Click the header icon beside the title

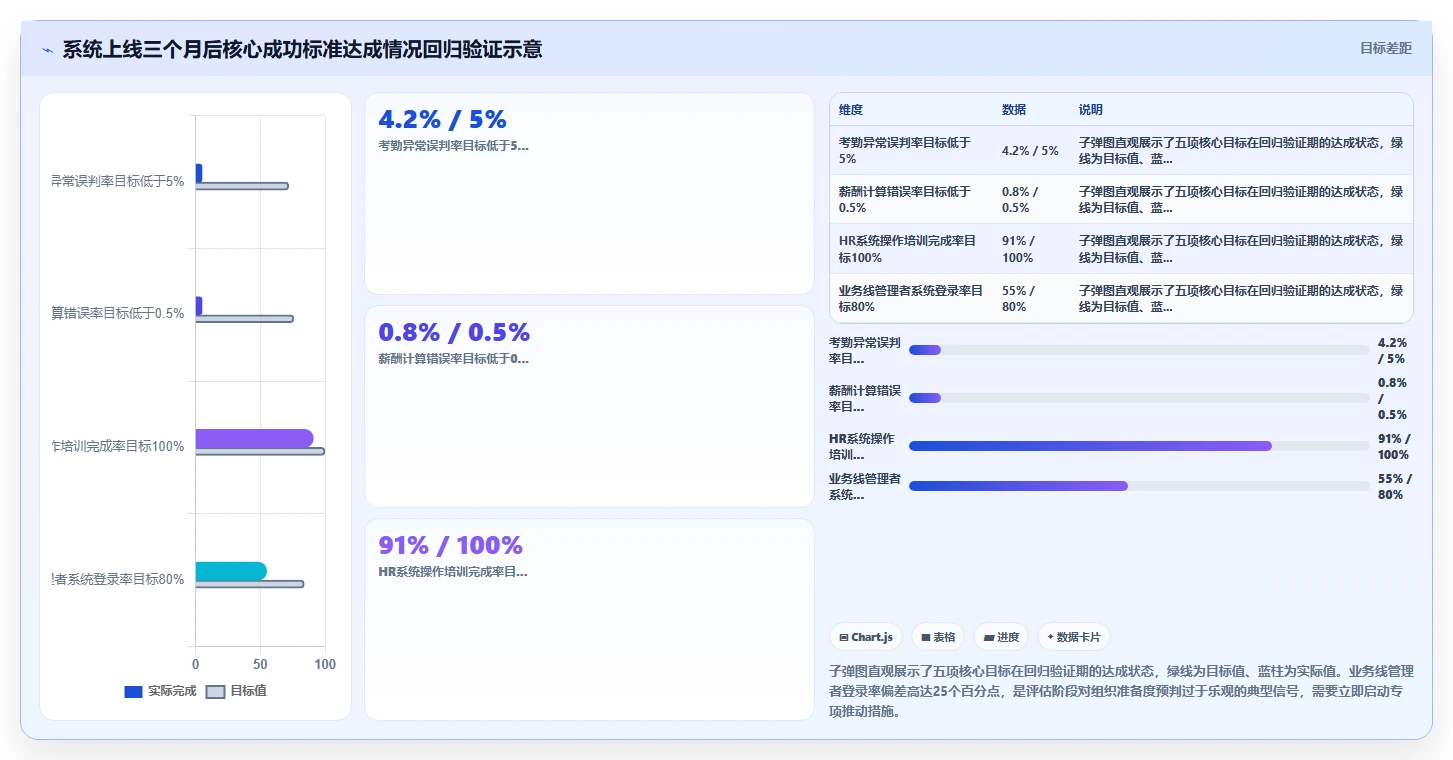pyautogui.click(x=47, y=50)
